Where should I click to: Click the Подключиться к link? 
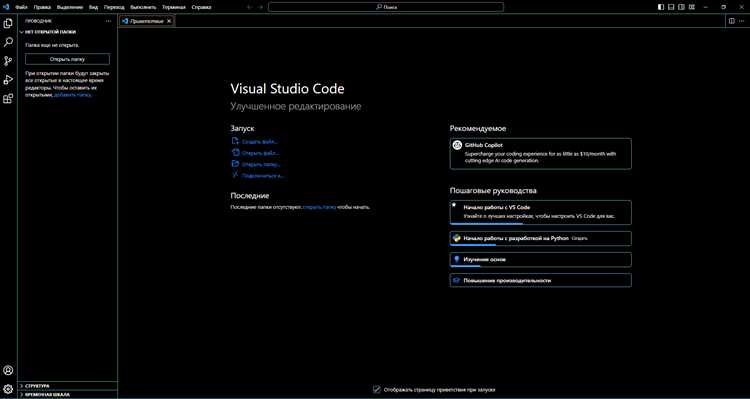263,176
